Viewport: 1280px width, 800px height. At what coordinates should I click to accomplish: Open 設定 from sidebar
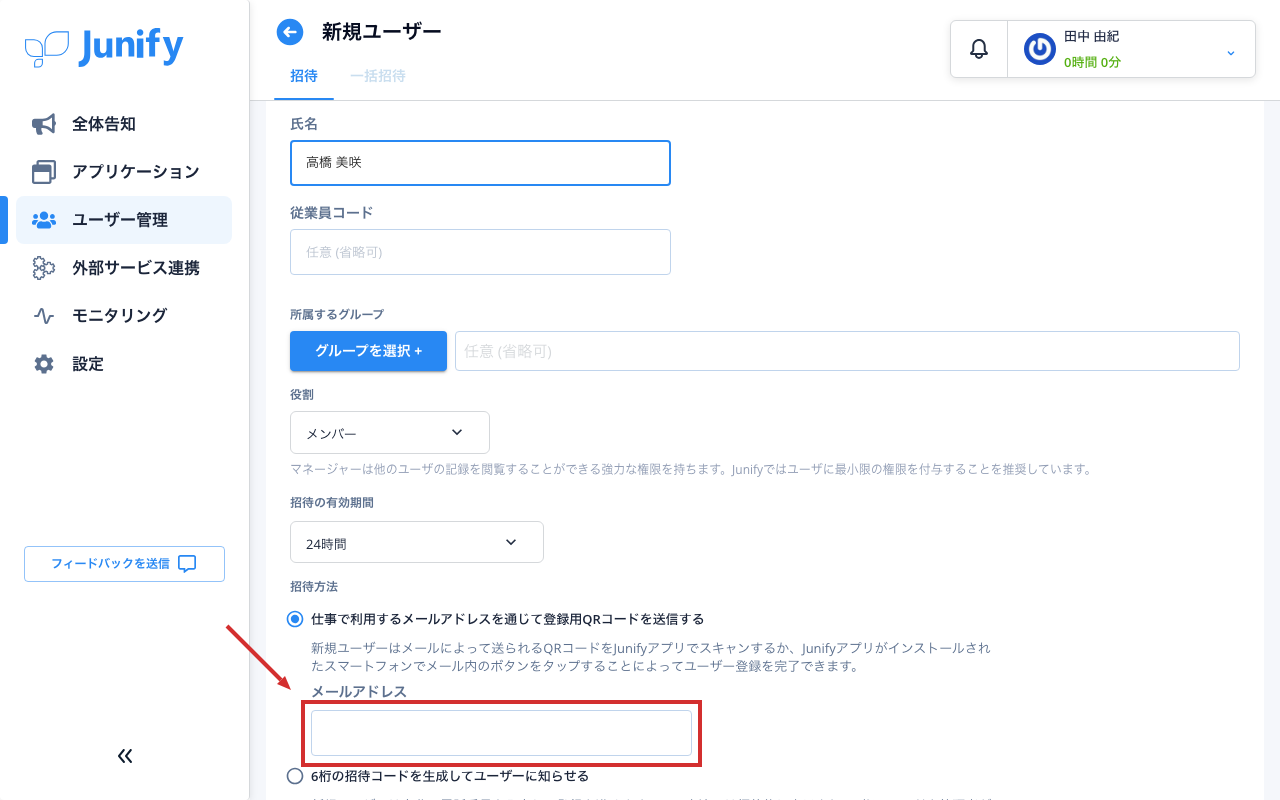coord(124,364)
